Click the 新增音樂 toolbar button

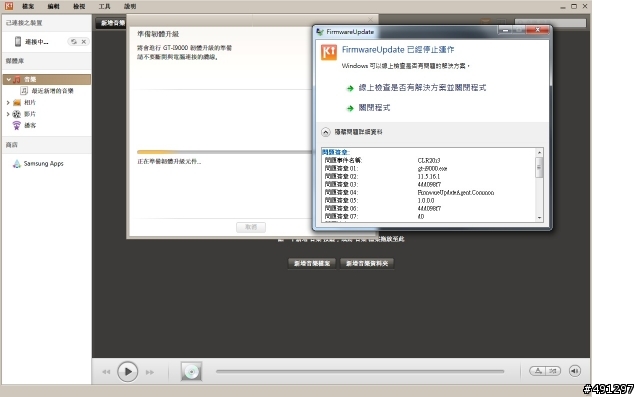111,23
